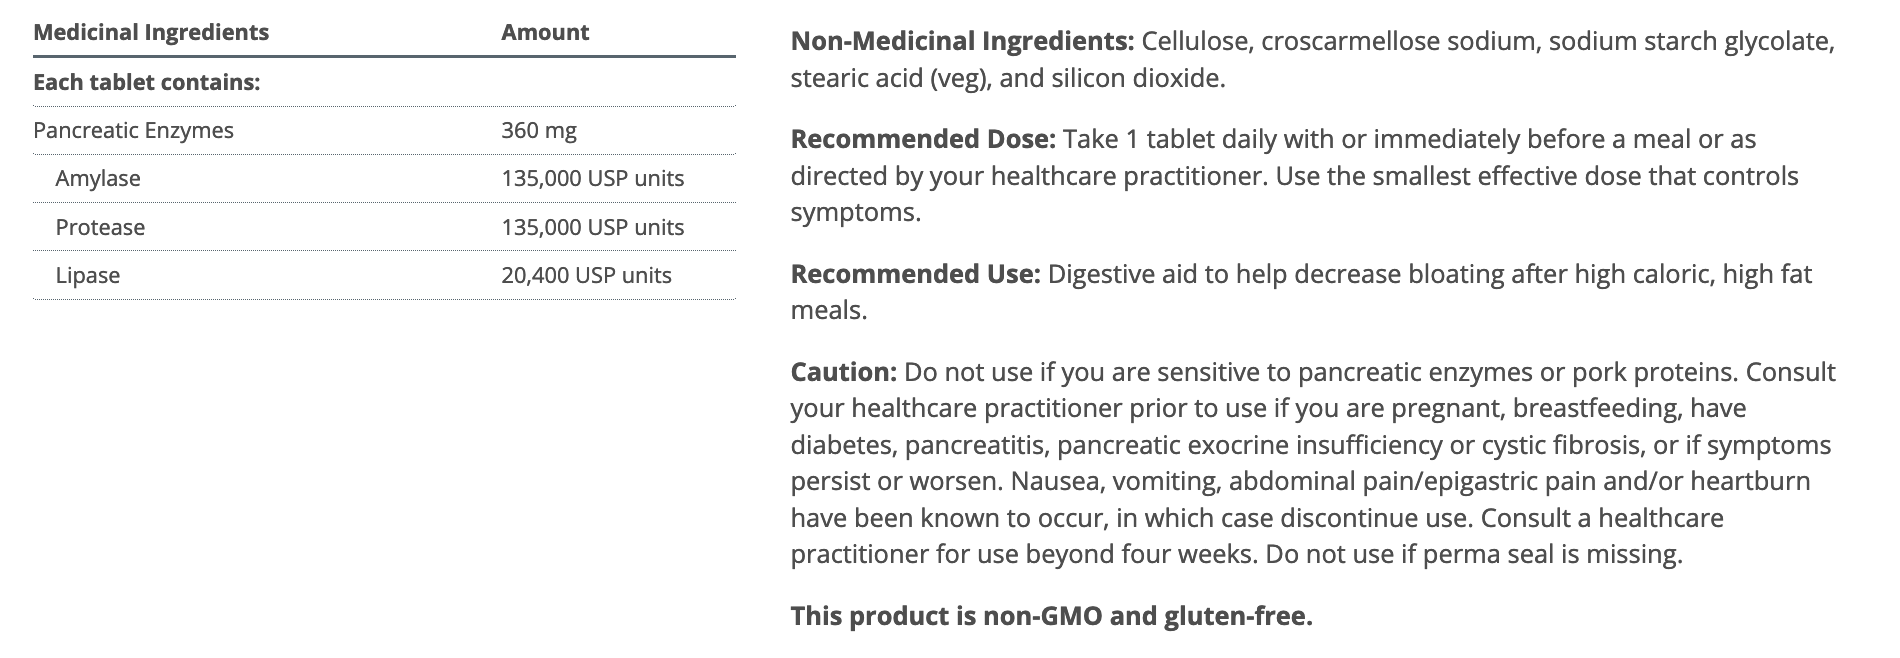This screenshot has height=658, width=1900.
Task: Click Amylase 135,000 USP units value
Action: coord(592,178)
